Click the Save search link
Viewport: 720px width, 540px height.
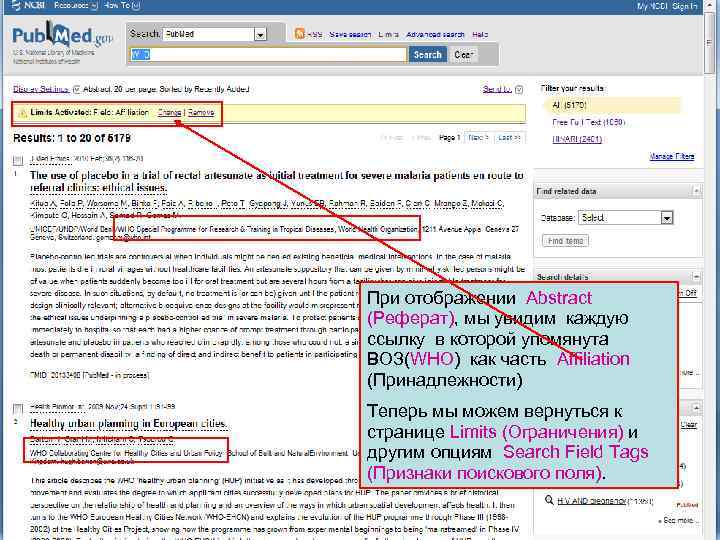[350, 34]
